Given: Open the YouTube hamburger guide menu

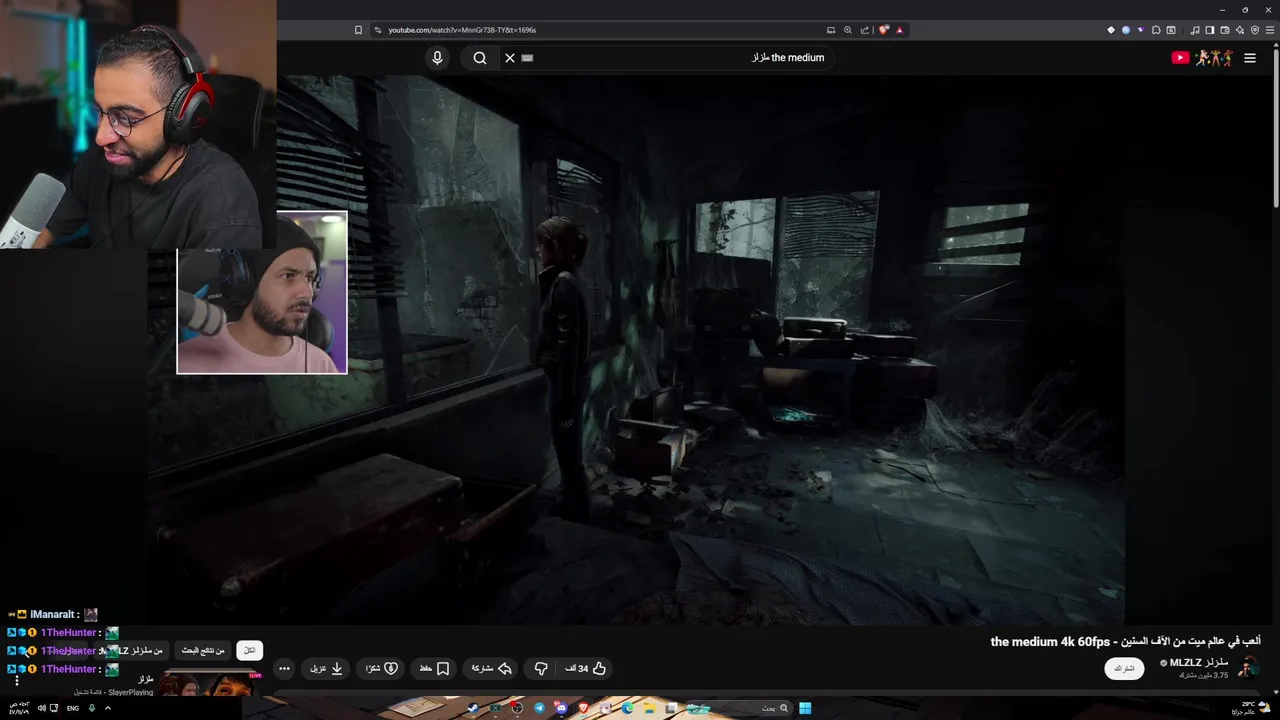Looking at the screenshot, I should click(1250, 58).
